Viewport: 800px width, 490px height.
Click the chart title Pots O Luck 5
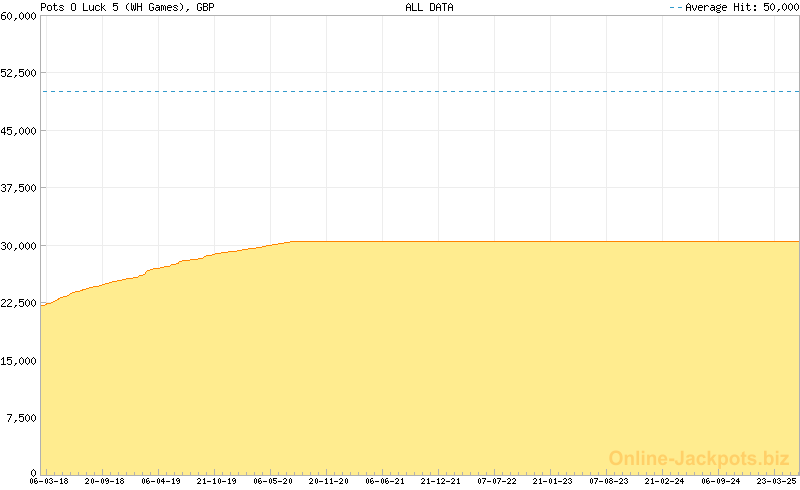pos(126,7)
